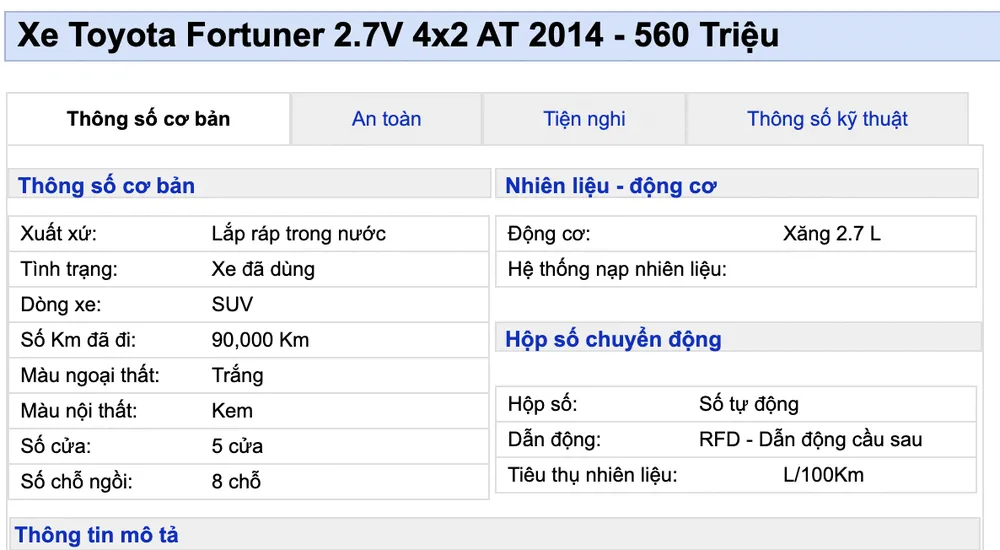This screenshot has height=550, width=1000.
Task: Select the Trắng exterior color value
Action: [x=237, y=375]
